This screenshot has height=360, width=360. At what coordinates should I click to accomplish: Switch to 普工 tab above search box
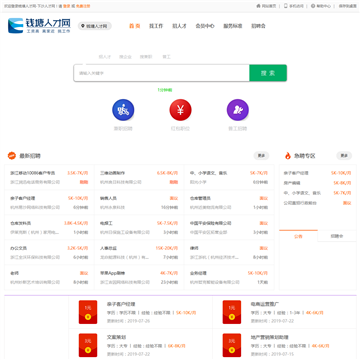coord(166,57)
